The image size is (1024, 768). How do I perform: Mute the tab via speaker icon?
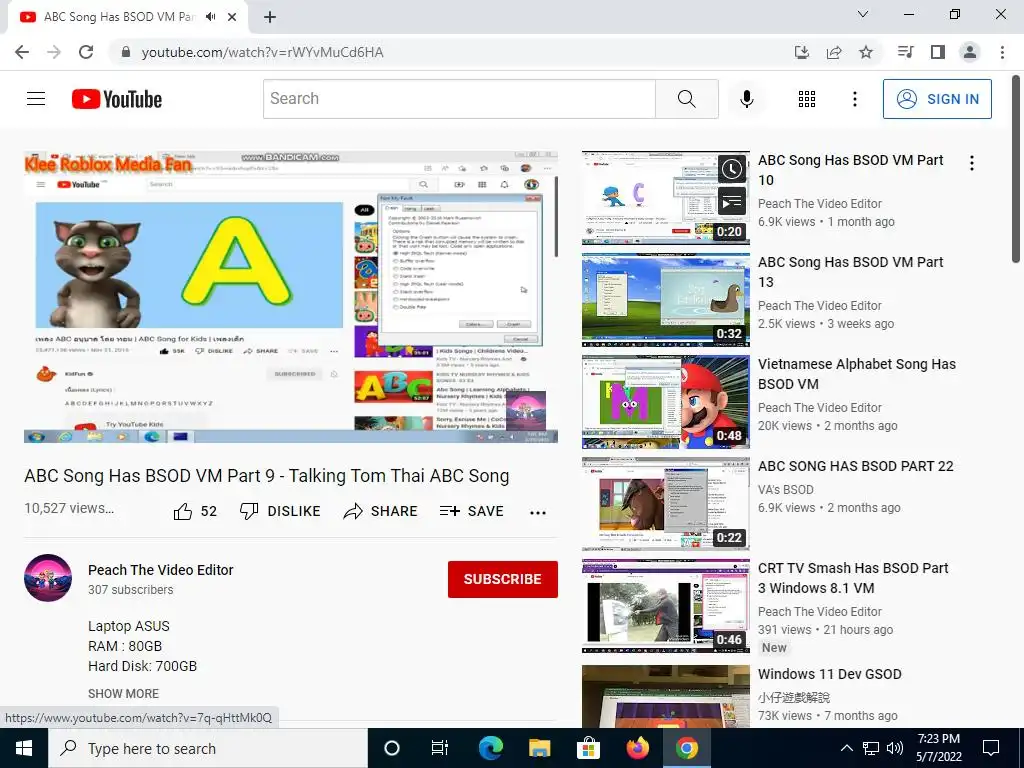[210, 17]
